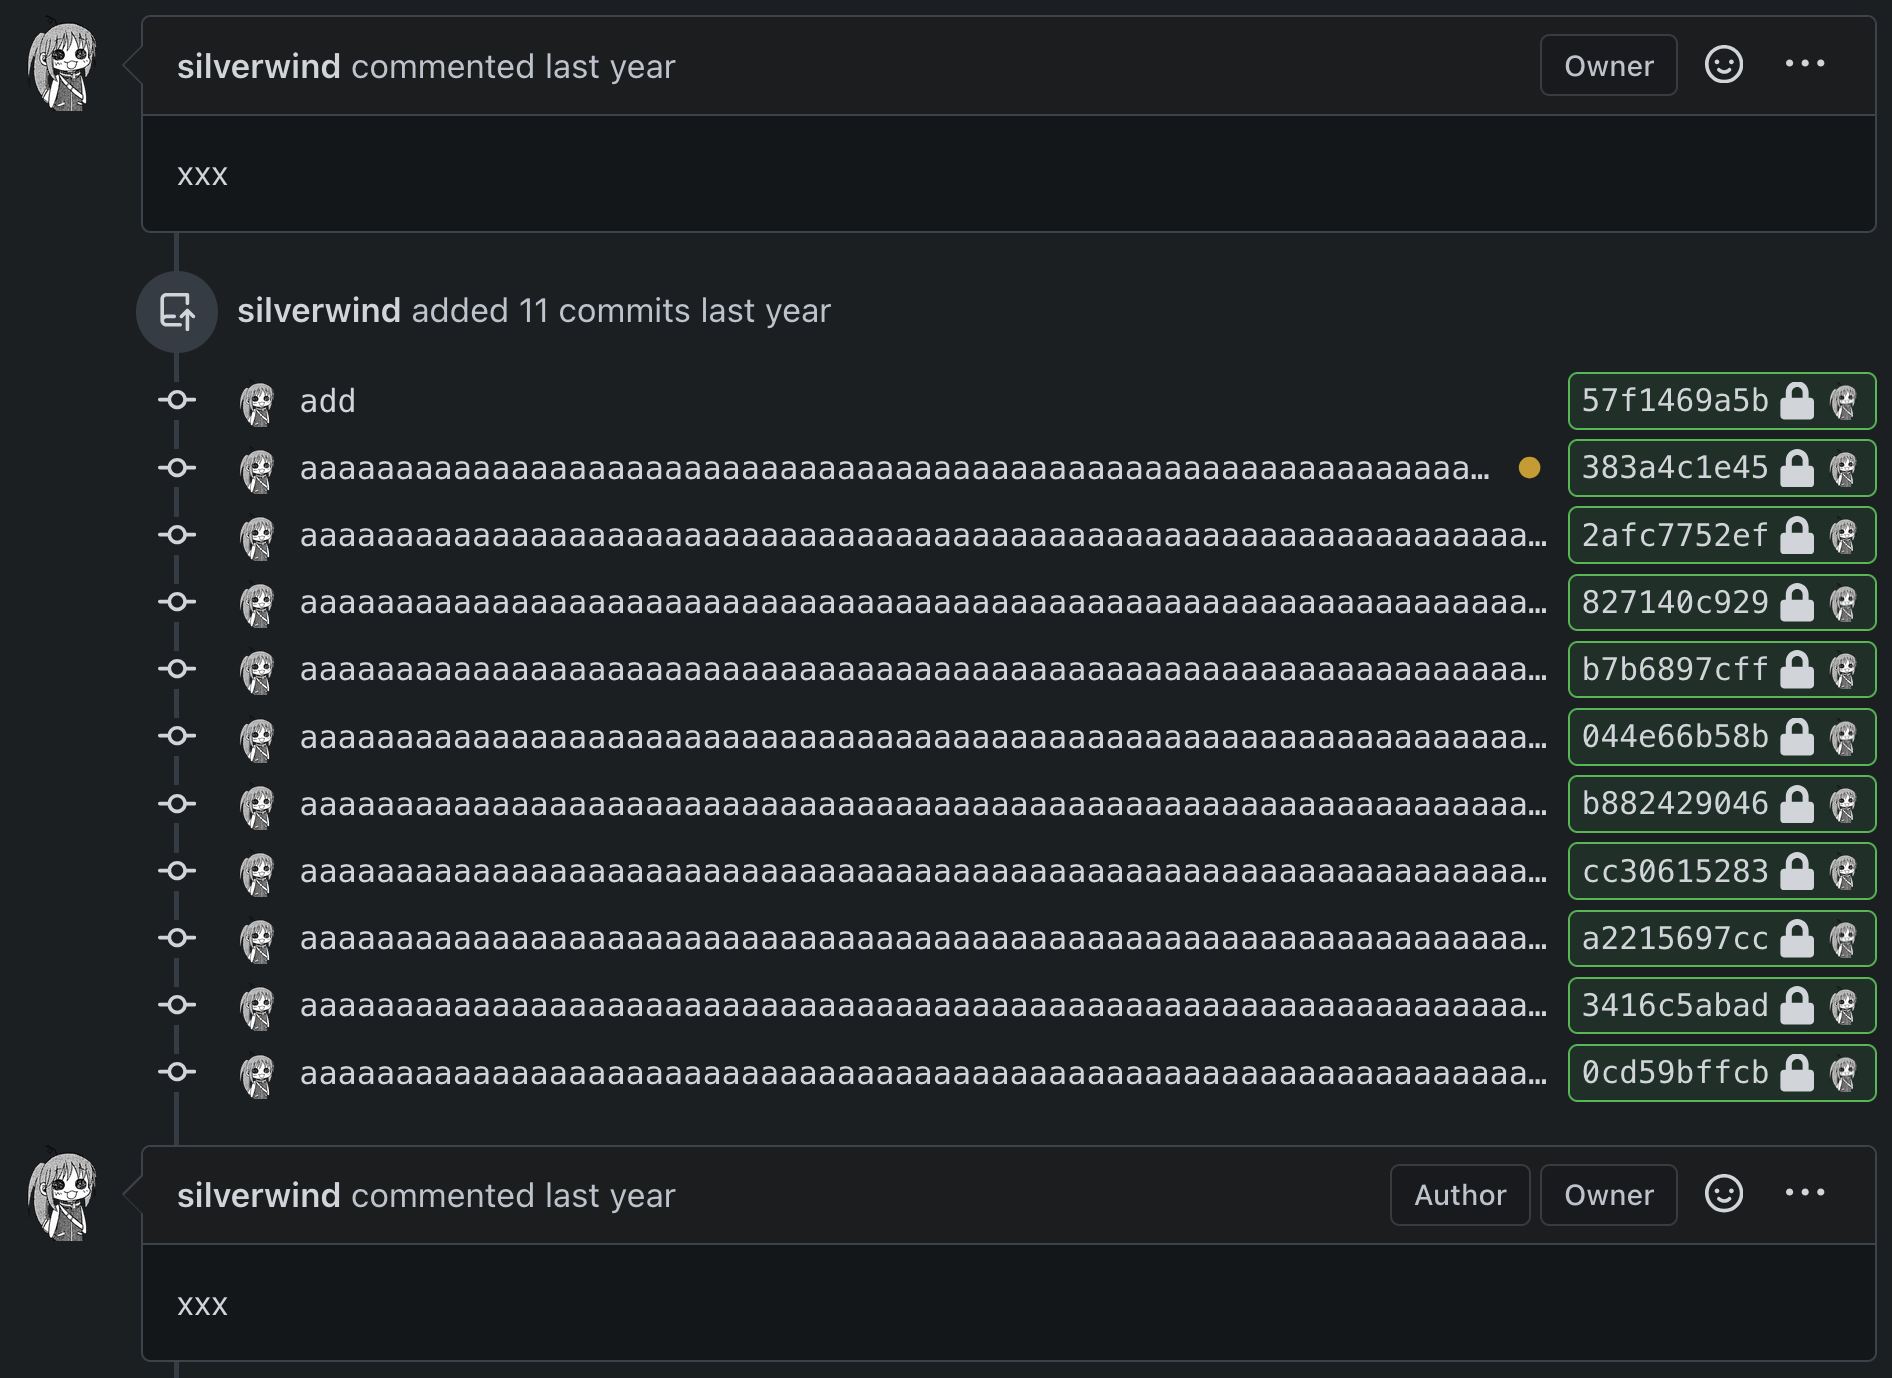Click the lock icon on commit 0cd59bffcb
This screenshot has width=1892, height=1378.
(x=1797, y=1073)
